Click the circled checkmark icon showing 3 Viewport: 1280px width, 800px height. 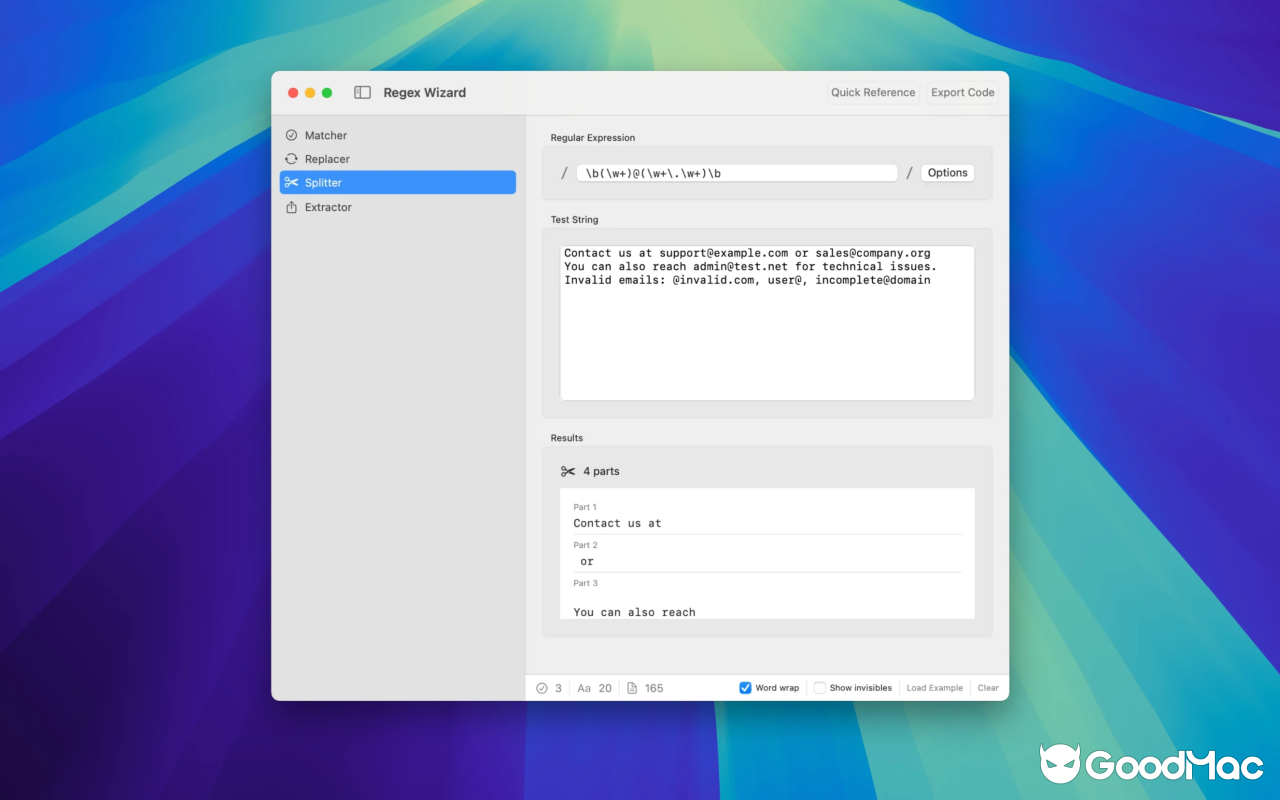pos(542,687)
